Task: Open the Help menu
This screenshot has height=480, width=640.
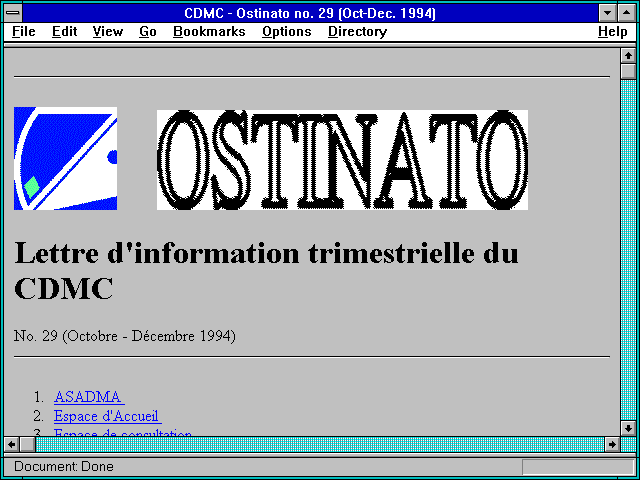Action: click(613, 32)
